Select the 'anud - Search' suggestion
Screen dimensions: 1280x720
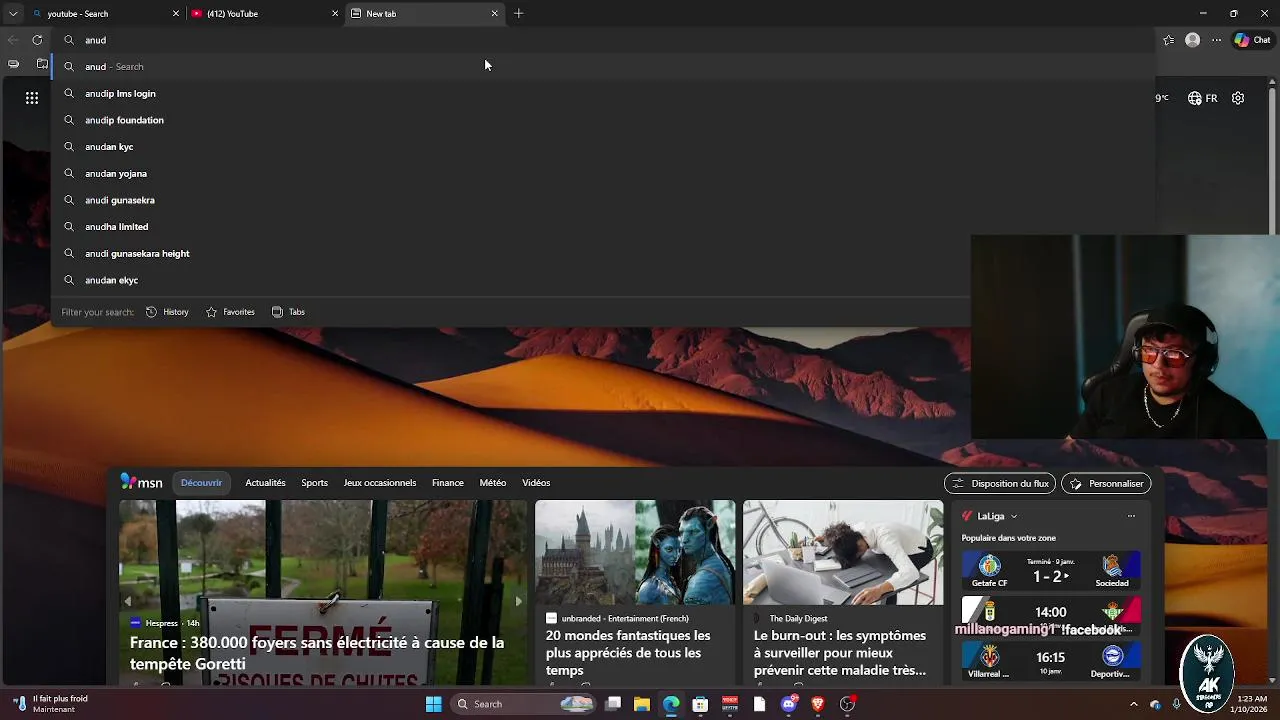[603, 67]
